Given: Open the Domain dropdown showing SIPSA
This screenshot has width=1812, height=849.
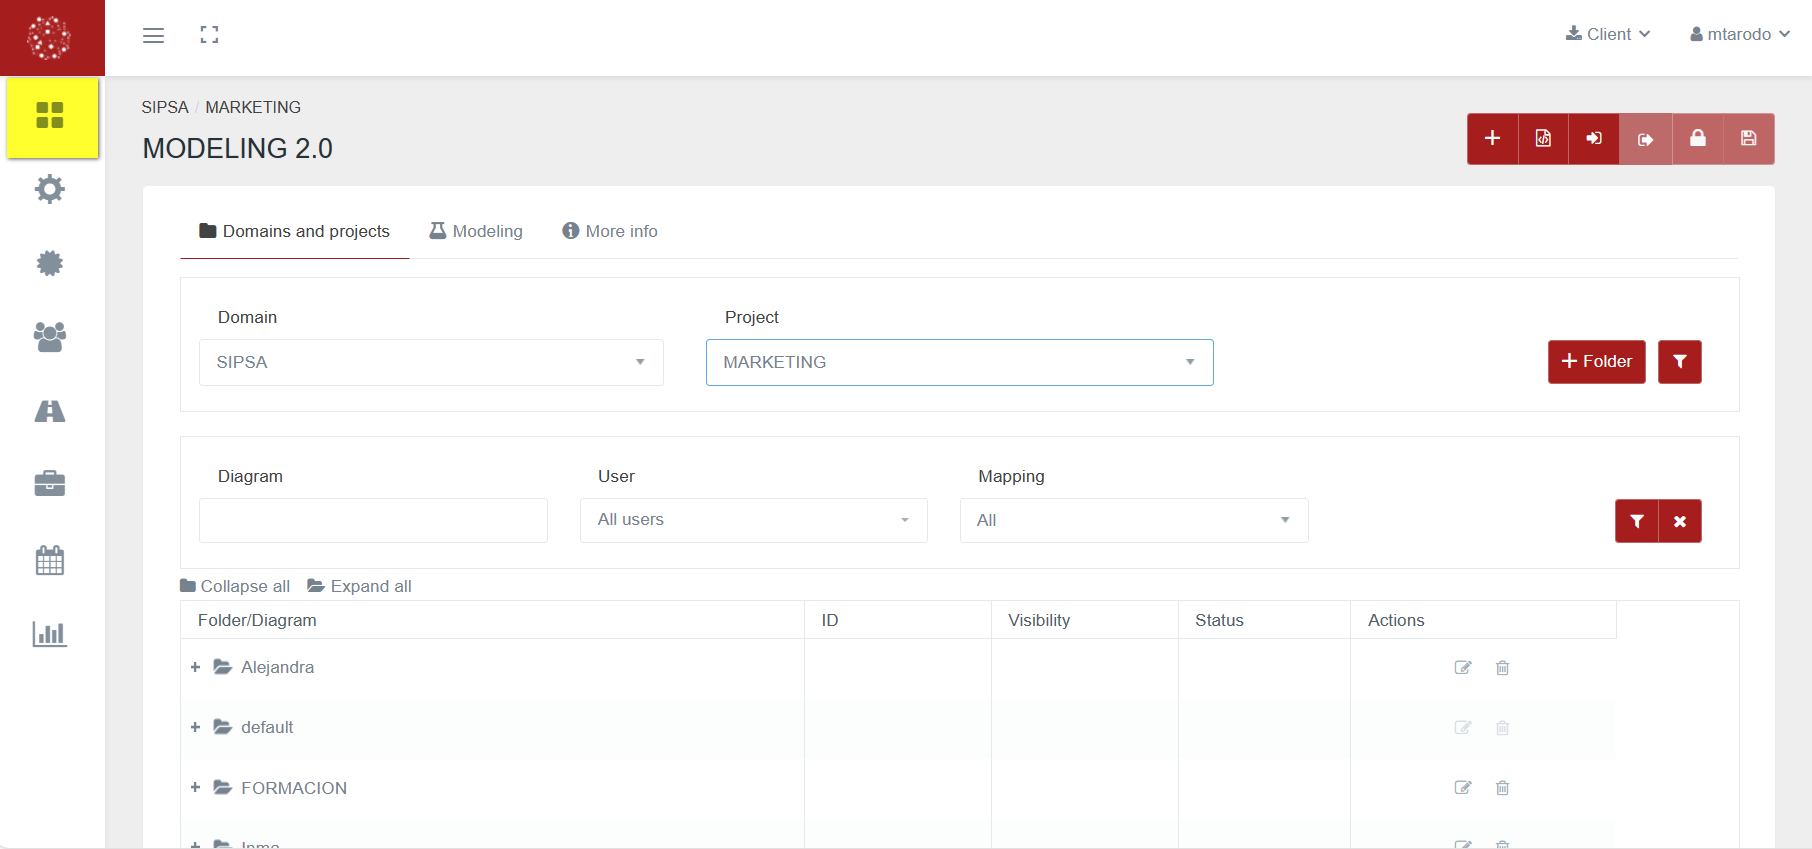Looking at the screenshot, I should (x=431, y=362).
